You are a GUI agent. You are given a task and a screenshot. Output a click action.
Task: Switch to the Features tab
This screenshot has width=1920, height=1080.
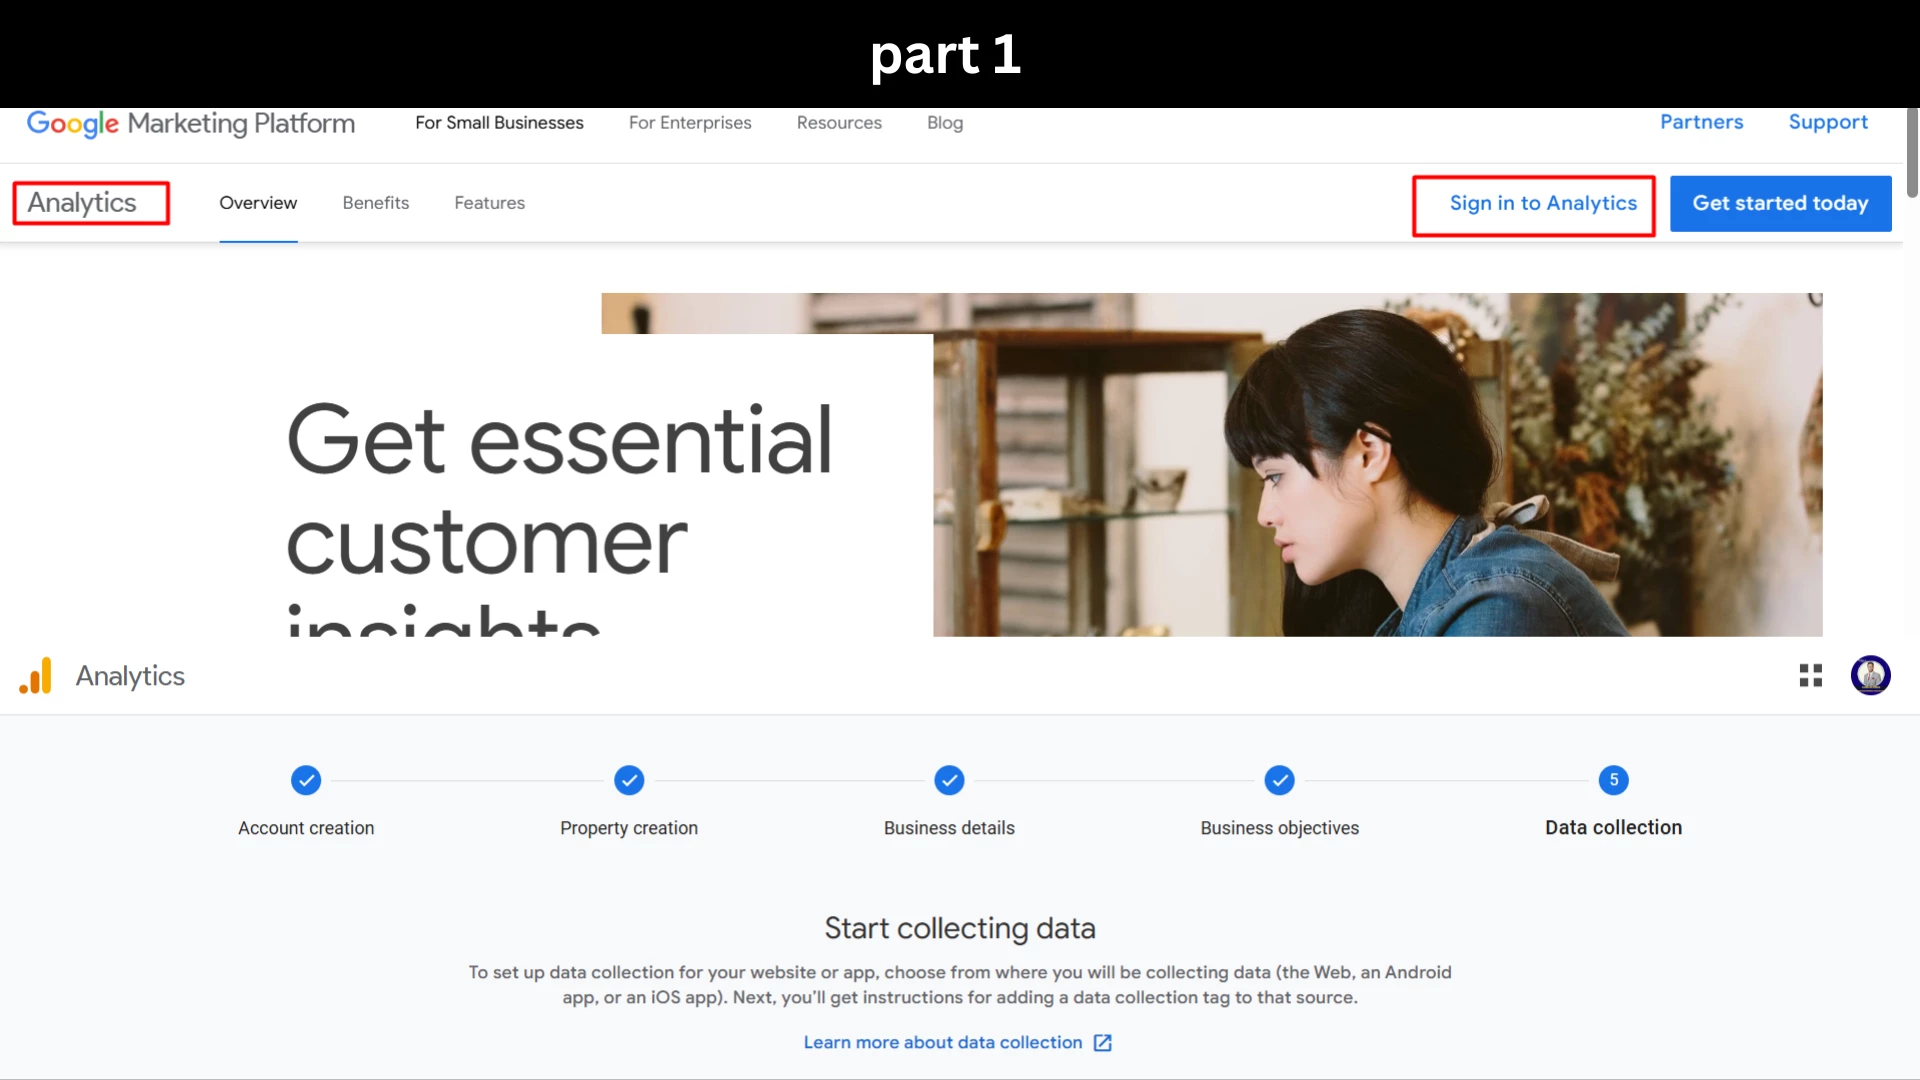tap(489, 203)
